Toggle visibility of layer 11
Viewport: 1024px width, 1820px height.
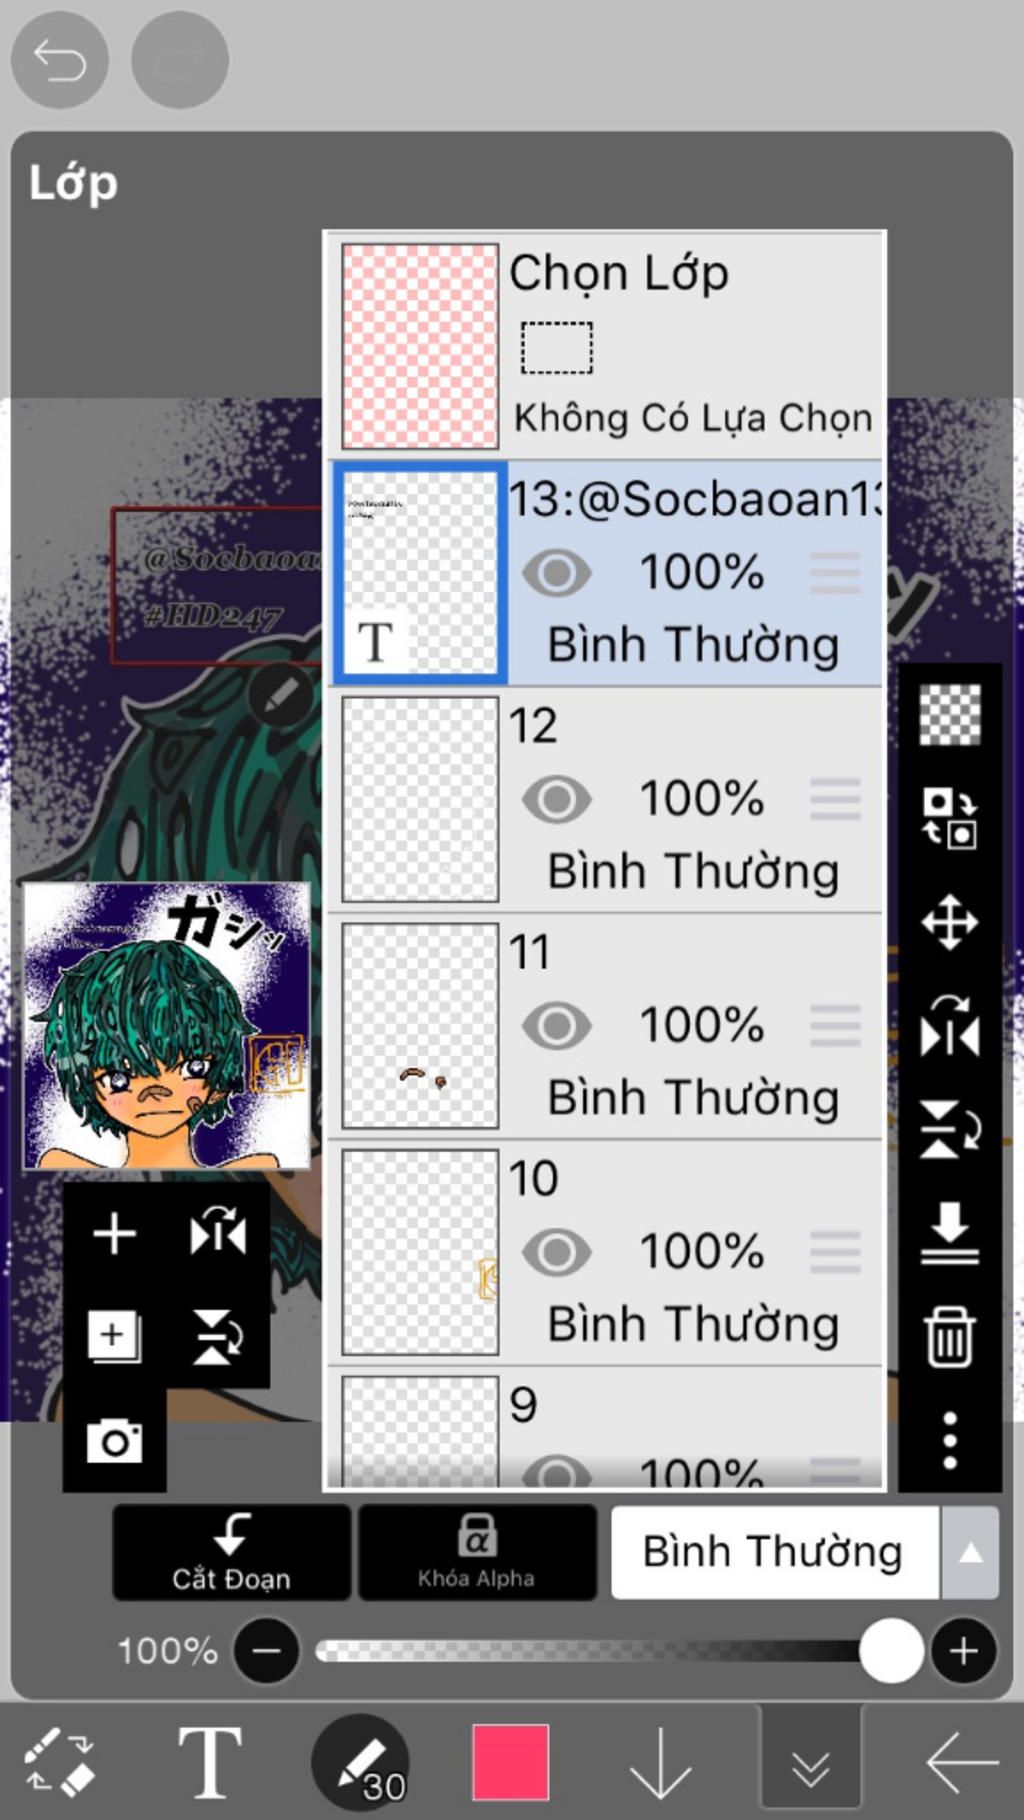557,1026
